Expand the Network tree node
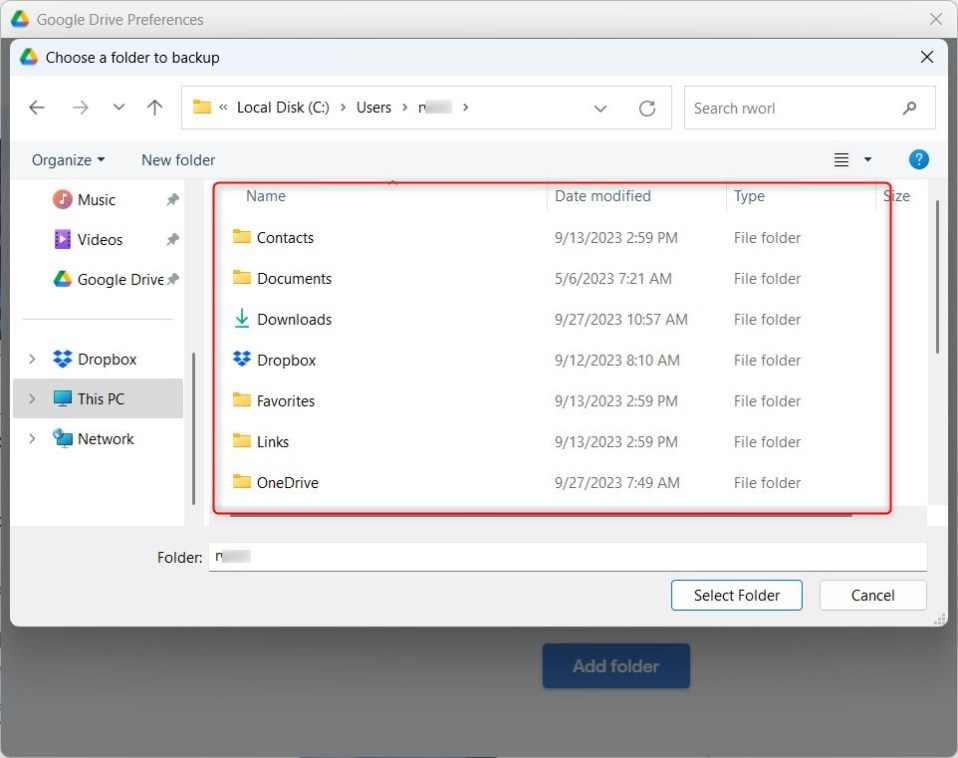The width and height of the screenshot is (958, 758). [x=32, y=439]
